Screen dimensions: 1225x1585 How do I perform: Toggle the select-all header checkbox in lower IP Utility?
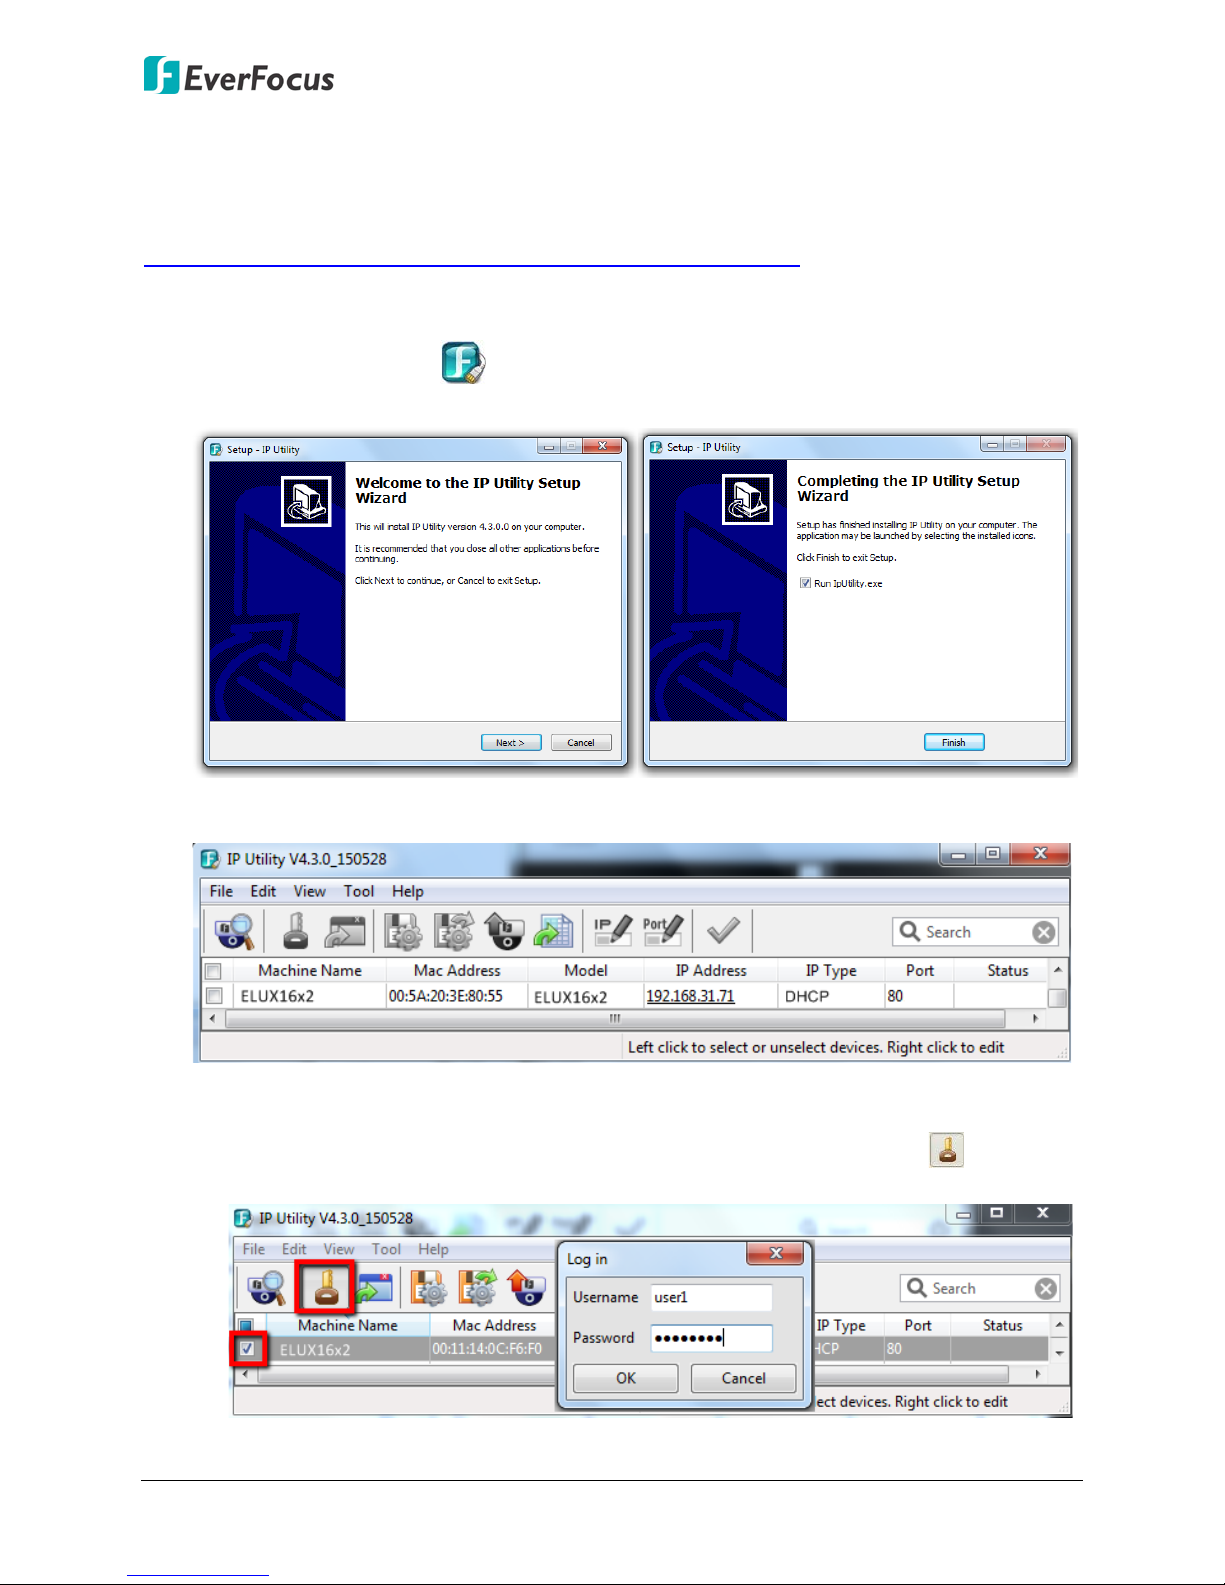246,1325
